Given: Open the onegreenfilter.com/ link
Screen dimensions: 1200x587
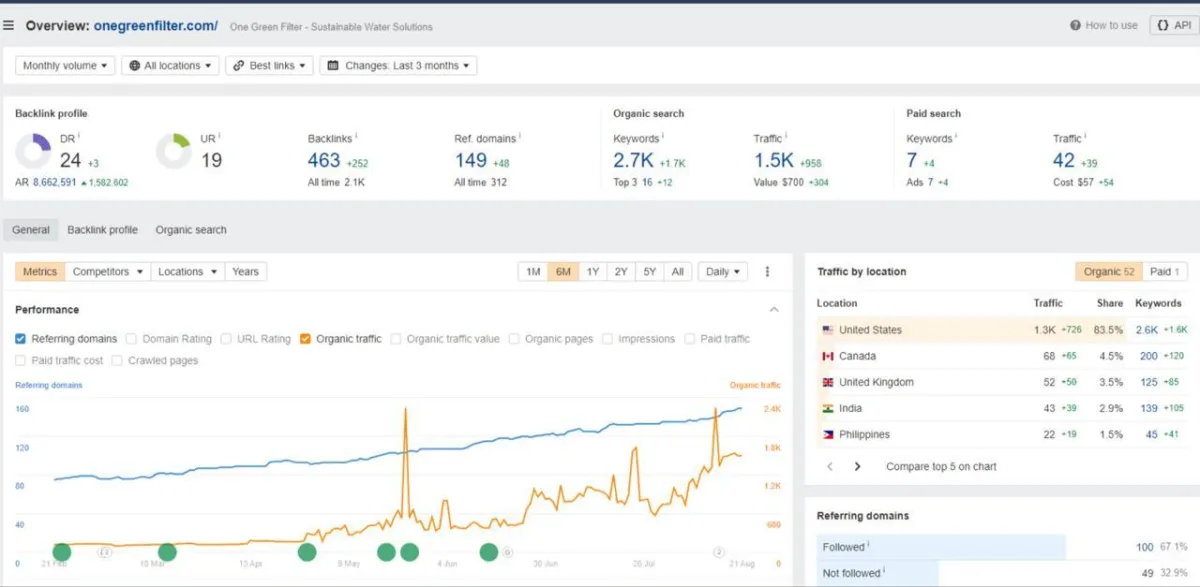Looking at the screenshot, I should [x=156, y=26].
